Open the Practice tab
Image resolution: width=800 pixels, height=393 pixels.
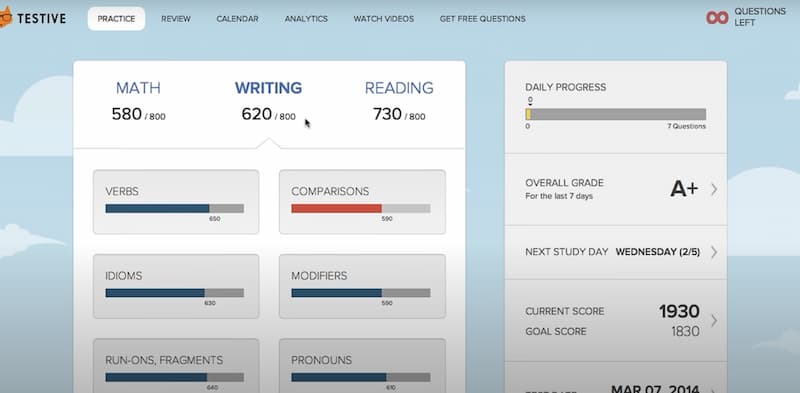tap(116, 19)
